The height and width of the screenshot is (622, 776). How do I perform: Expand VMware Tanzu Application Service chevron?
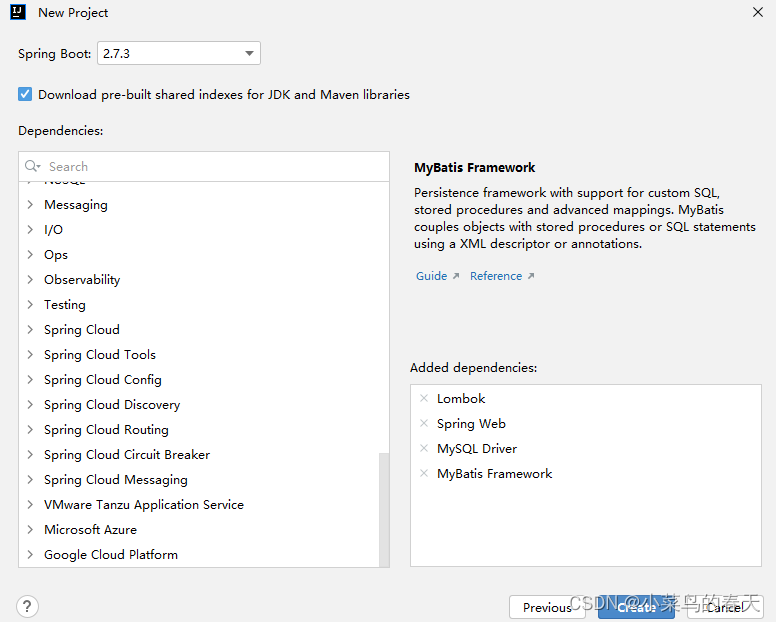click(x=30, y=504)
